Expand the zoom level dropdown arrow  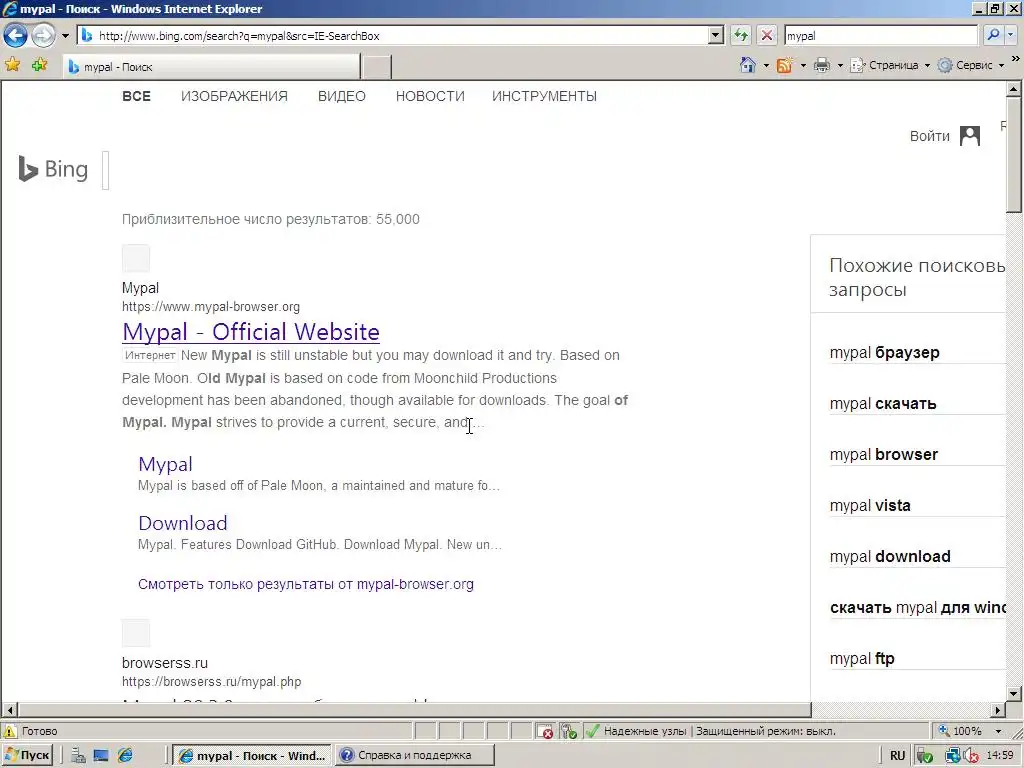click(x=998, y=731)
